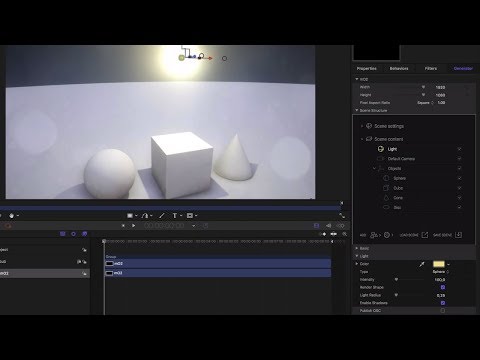480x360 pixels.
Task: Toggle audio mute speaker icon
Action: (328, 226)
